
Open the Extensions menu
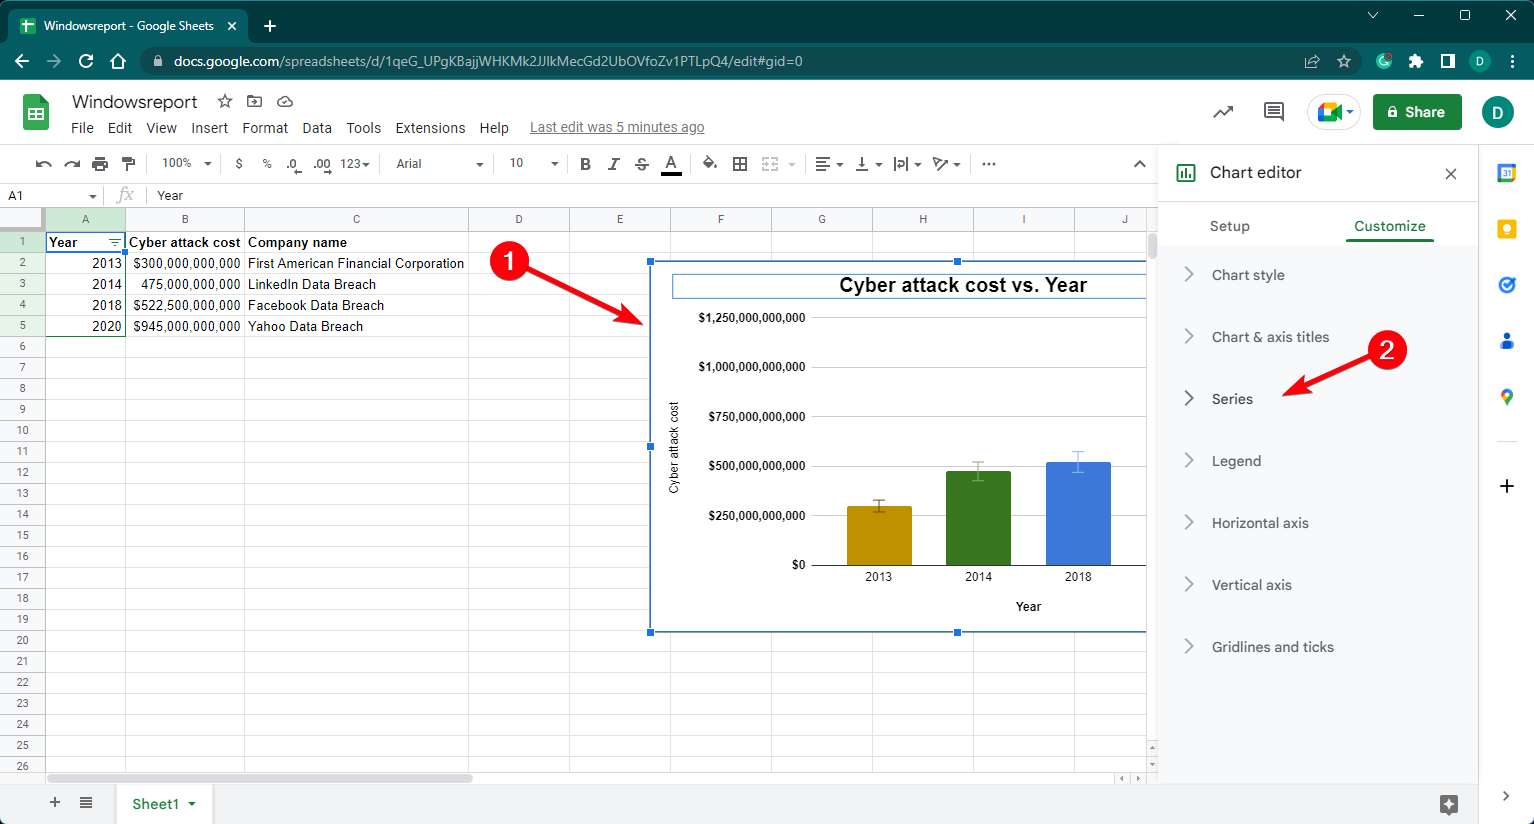point(430,128)
